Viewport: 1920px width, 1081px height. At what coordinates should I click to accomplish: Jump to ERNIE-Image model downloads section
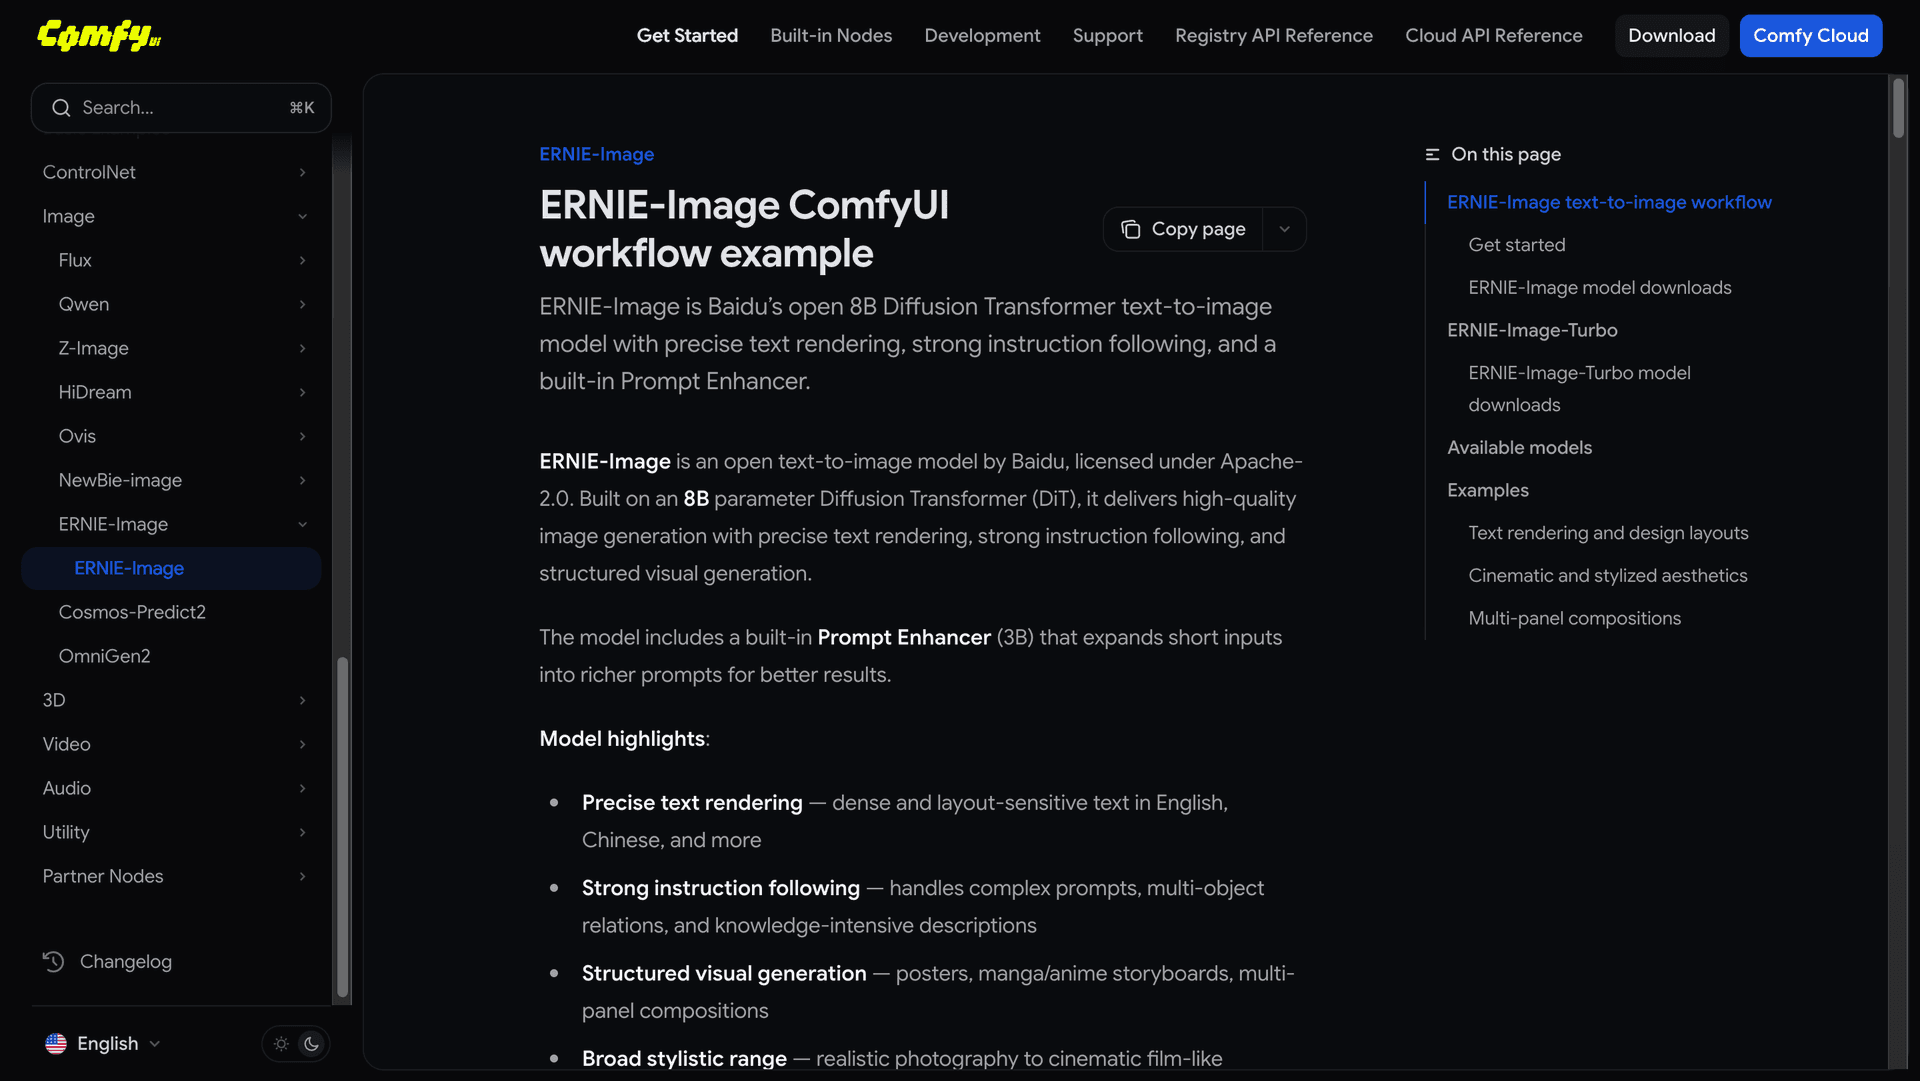click(x=1599, y=288)
